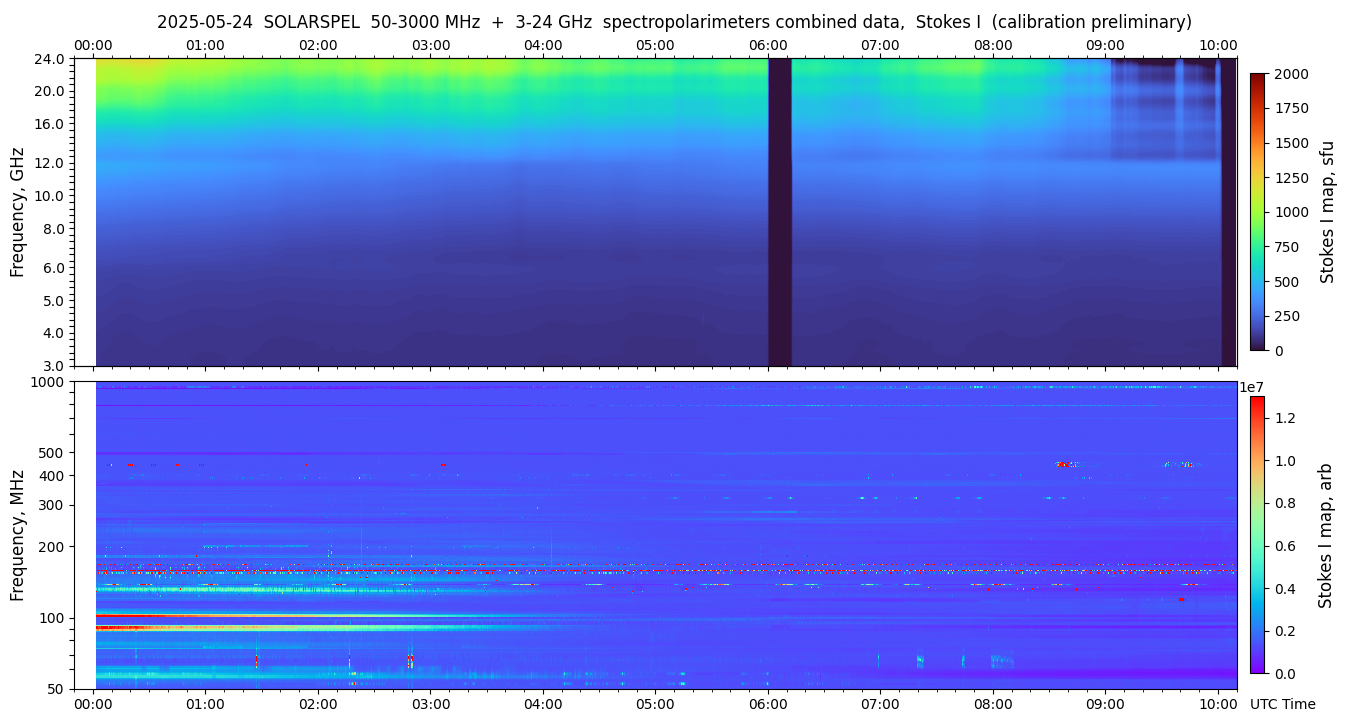
Task: Click the 1000 MHz frequency tick label
Action: point(47,382)
